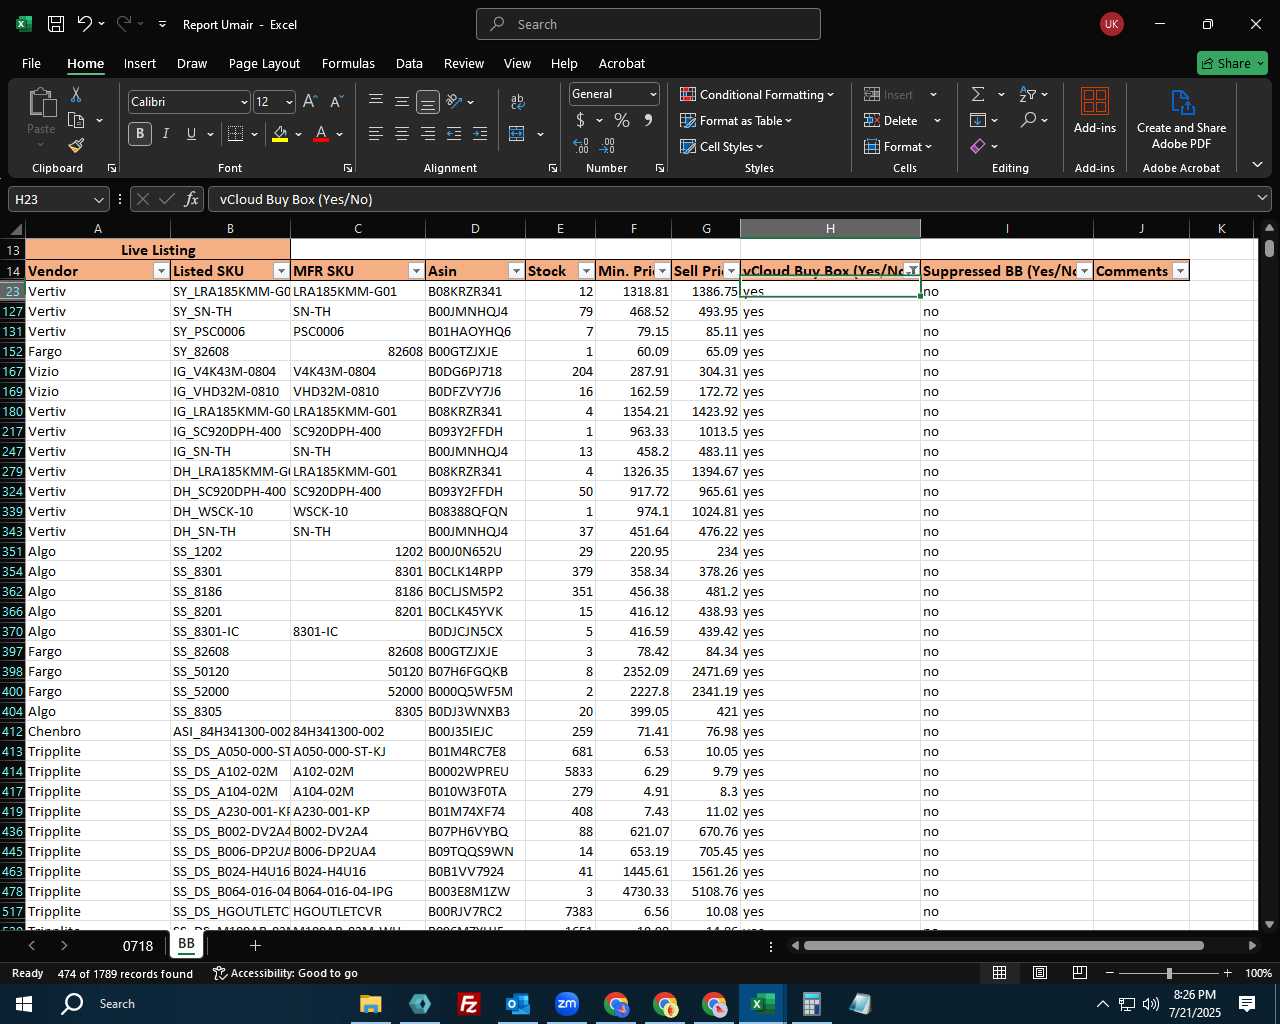Open the Data ribbon tab
Image resolution: width=1280 pixels, height=1024 pixels.
pos(409,63)
